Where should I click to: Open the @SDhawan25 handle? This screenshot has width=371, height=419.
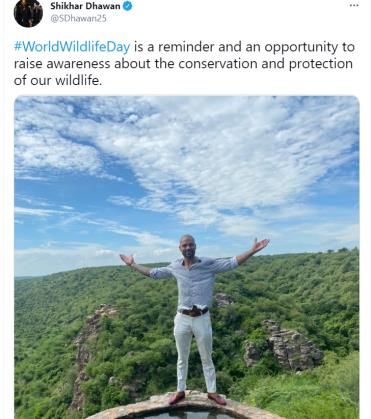pos(78,18)
